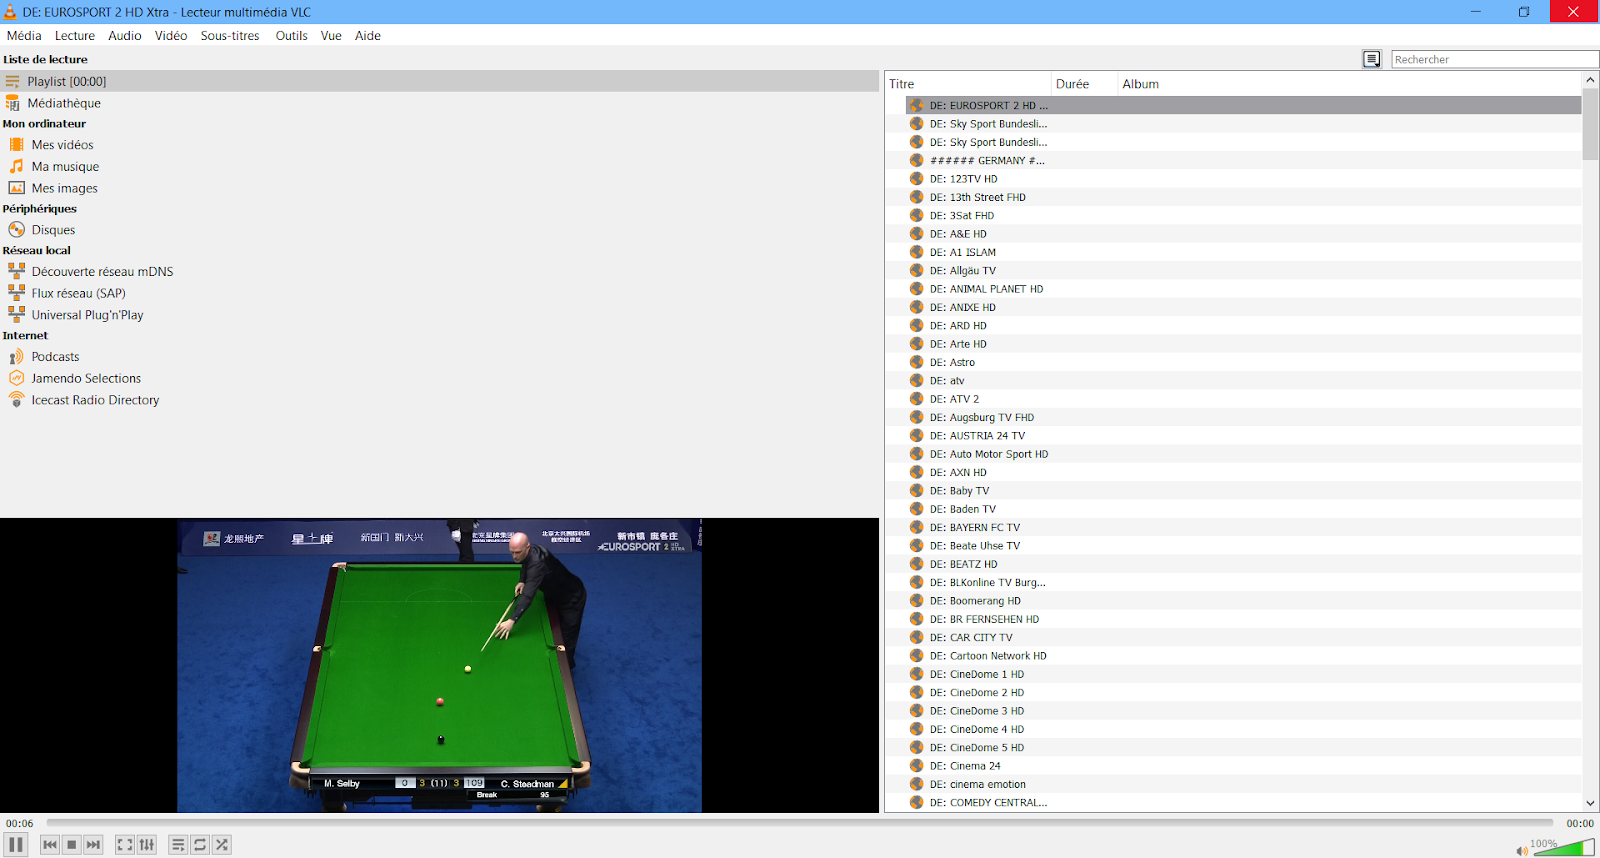This screenshot has width=1600, height=858.
Task: Select DE: EUROSPORT 2 HD playlist entry
Action: click(x=1244, y=105)
